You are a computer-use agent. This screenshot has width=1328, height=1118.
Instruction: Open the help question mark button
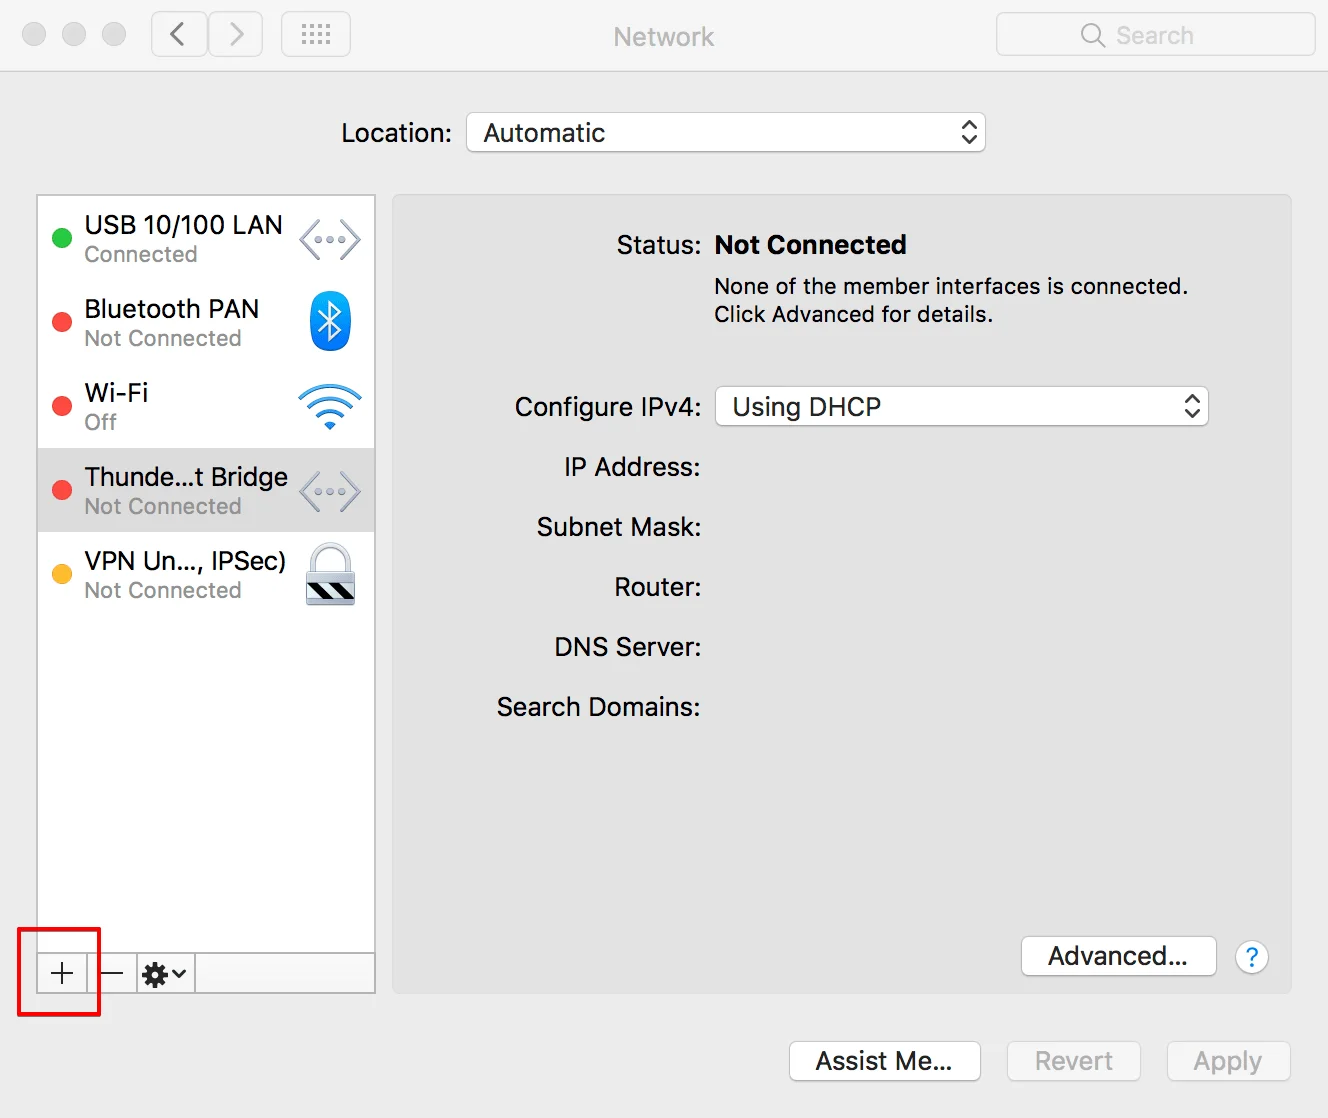pos(1252,957)
